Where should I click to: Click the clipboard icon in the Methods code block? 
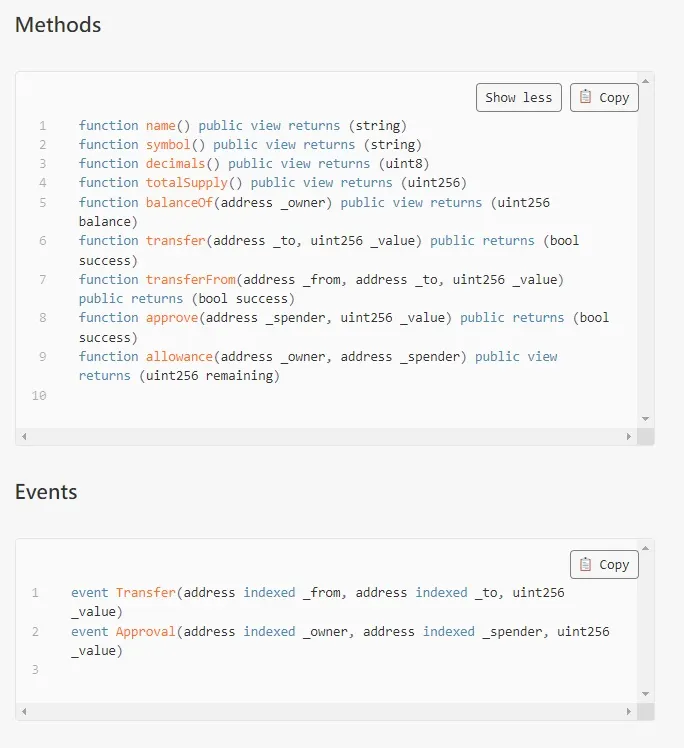(586, 97)
